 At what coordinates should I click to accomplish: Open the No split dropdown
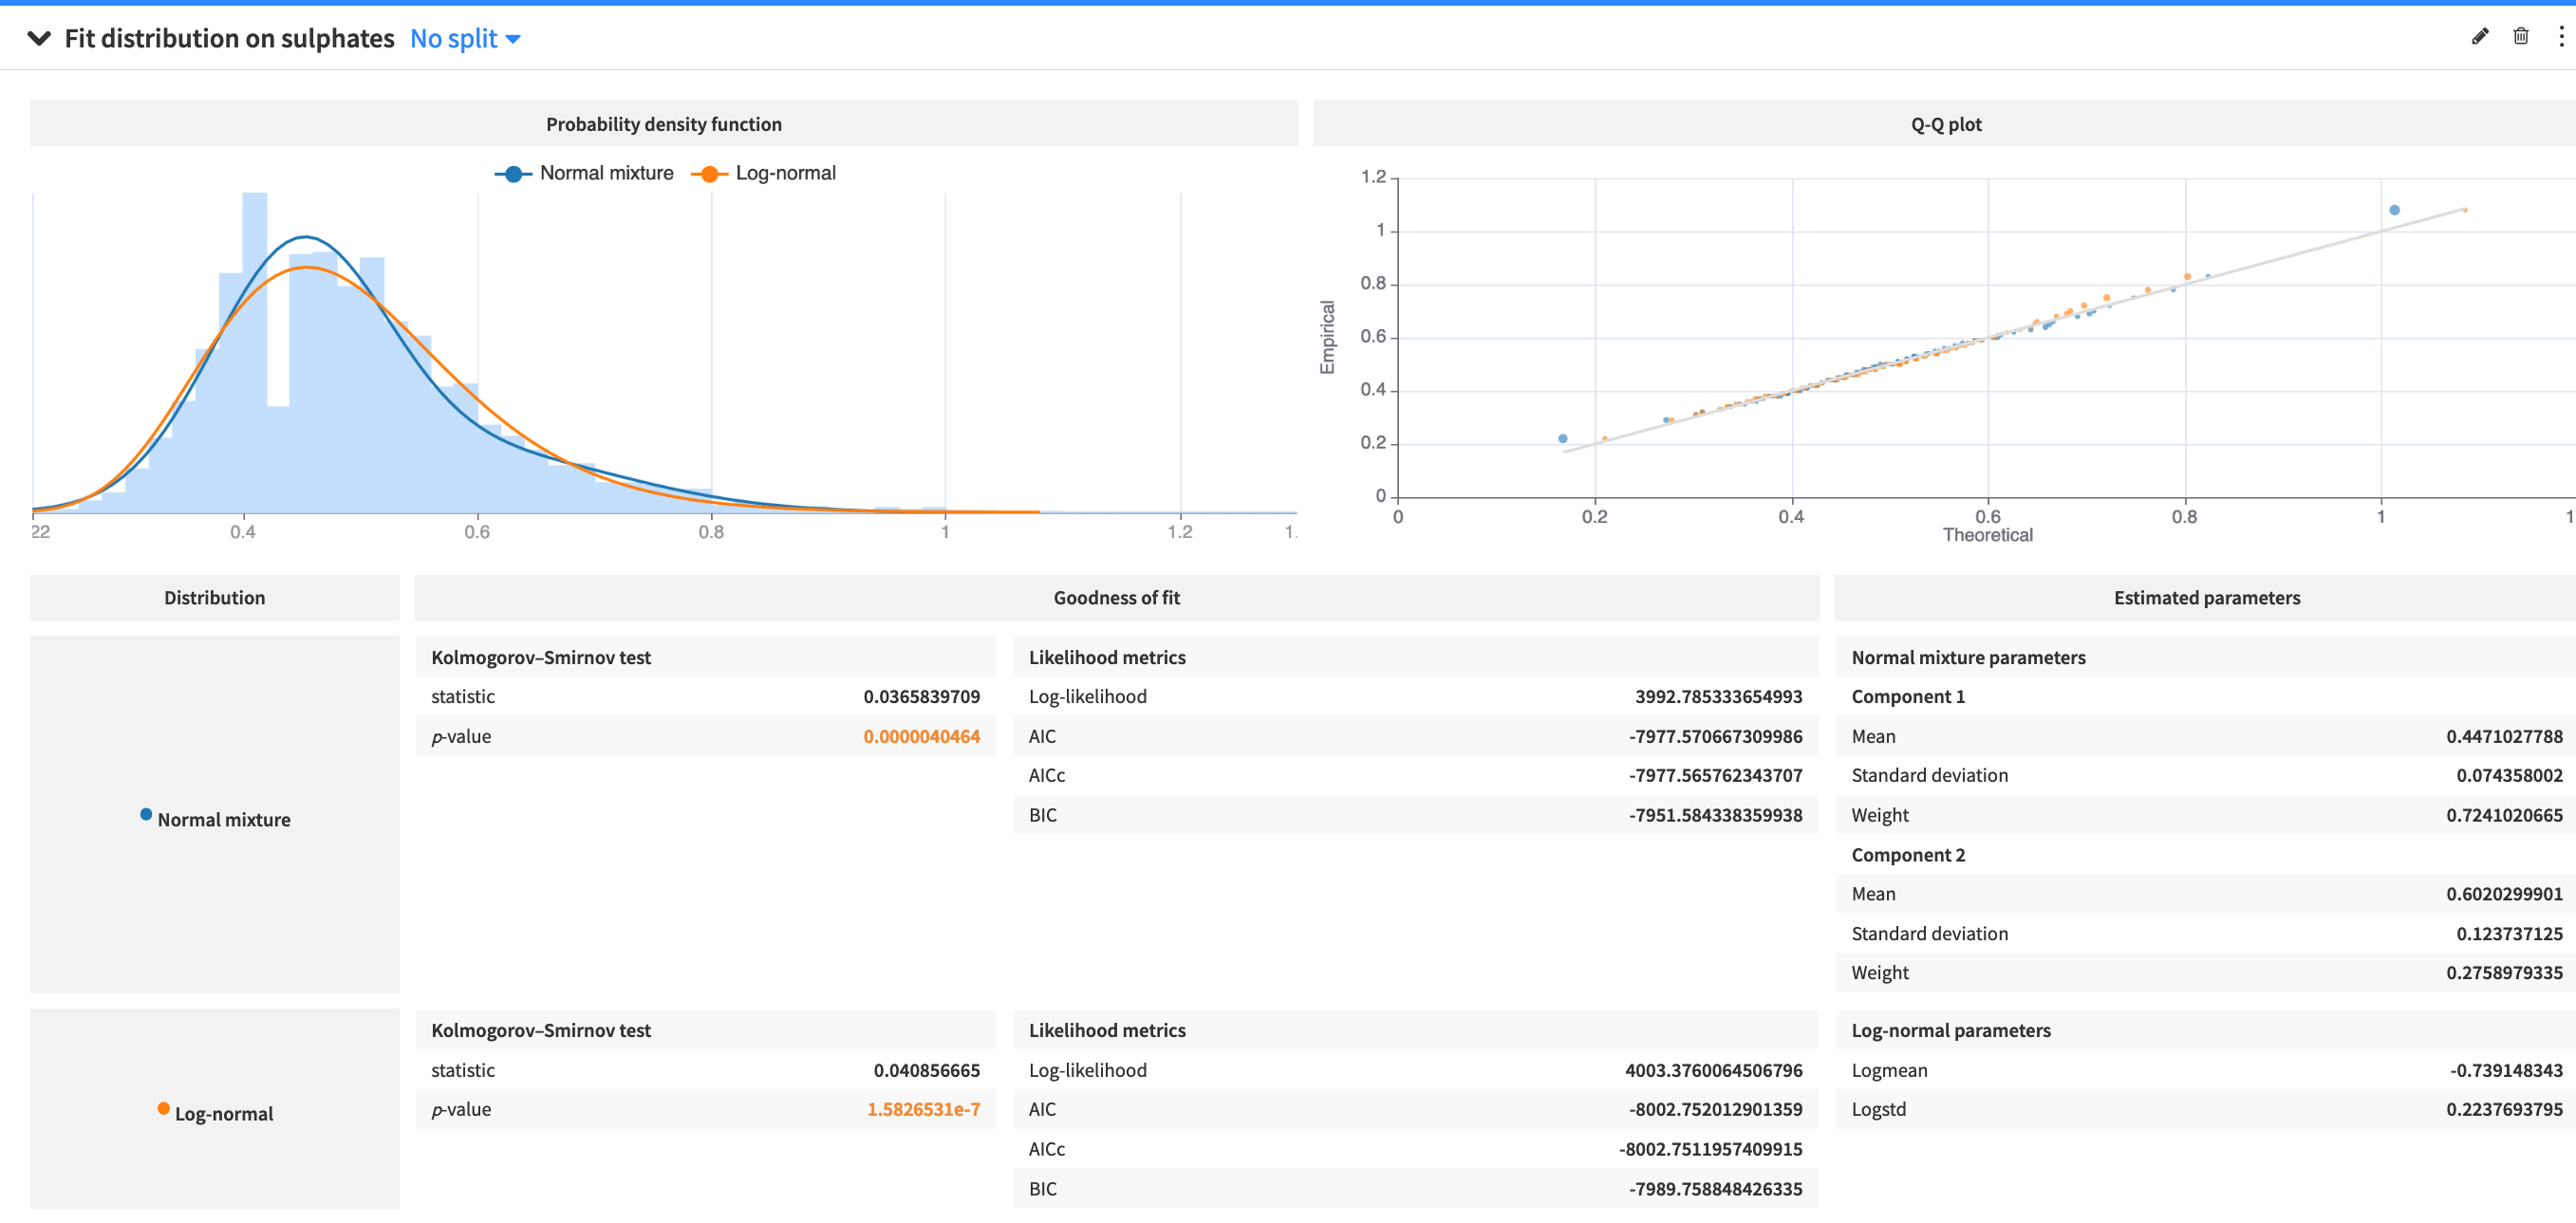(x=465, y=38)
